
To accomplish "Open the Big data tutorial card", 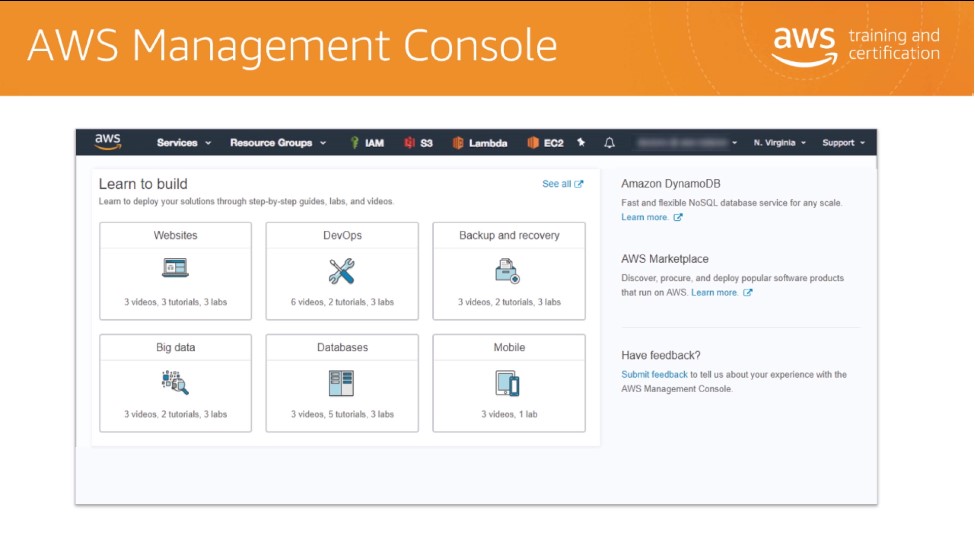I will (x=175, y=383).
